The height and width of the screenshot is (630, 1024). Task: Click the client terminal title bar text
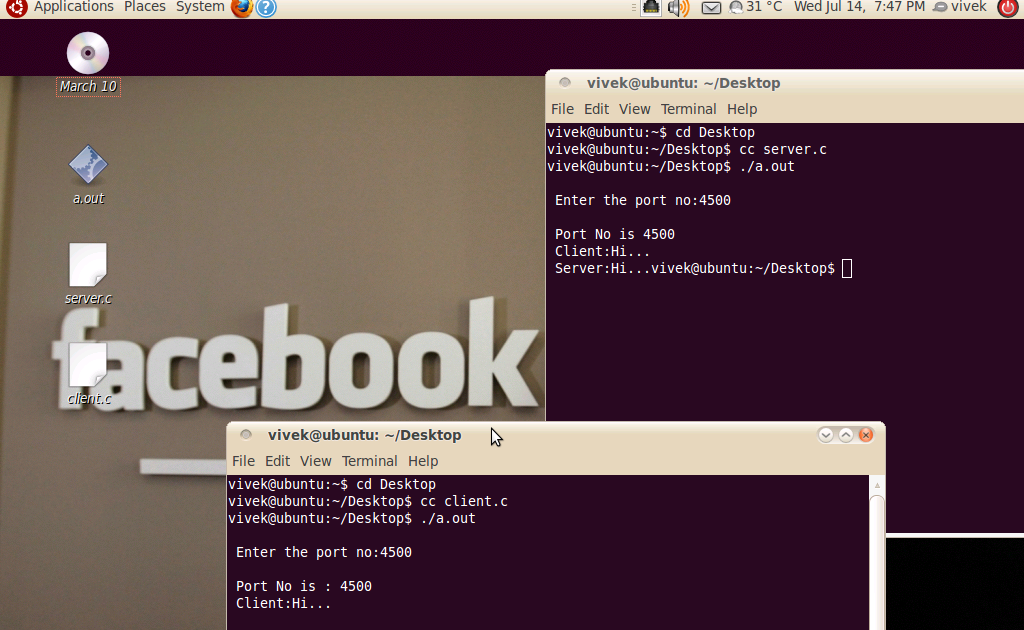(364, 435)
